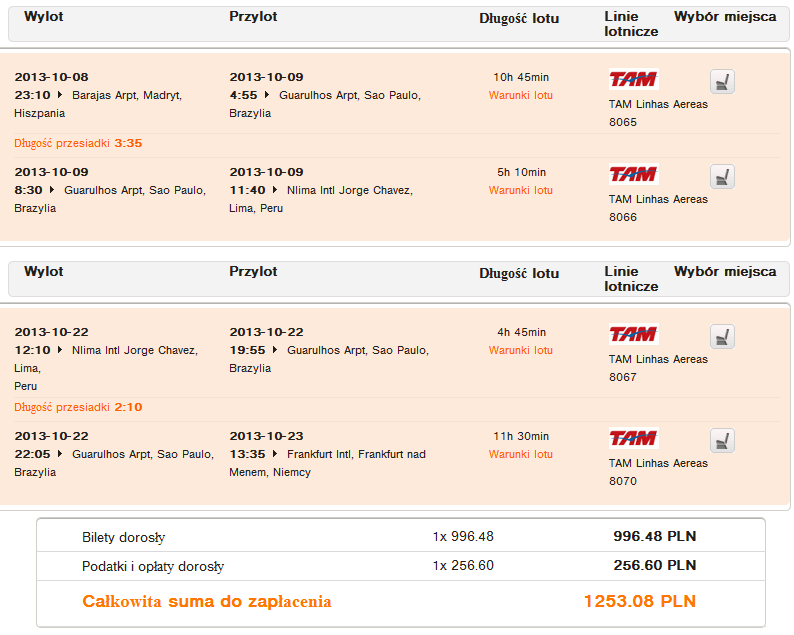
Task: Open Warunki lotu for the 10h 45min flight
Action: 520,96
